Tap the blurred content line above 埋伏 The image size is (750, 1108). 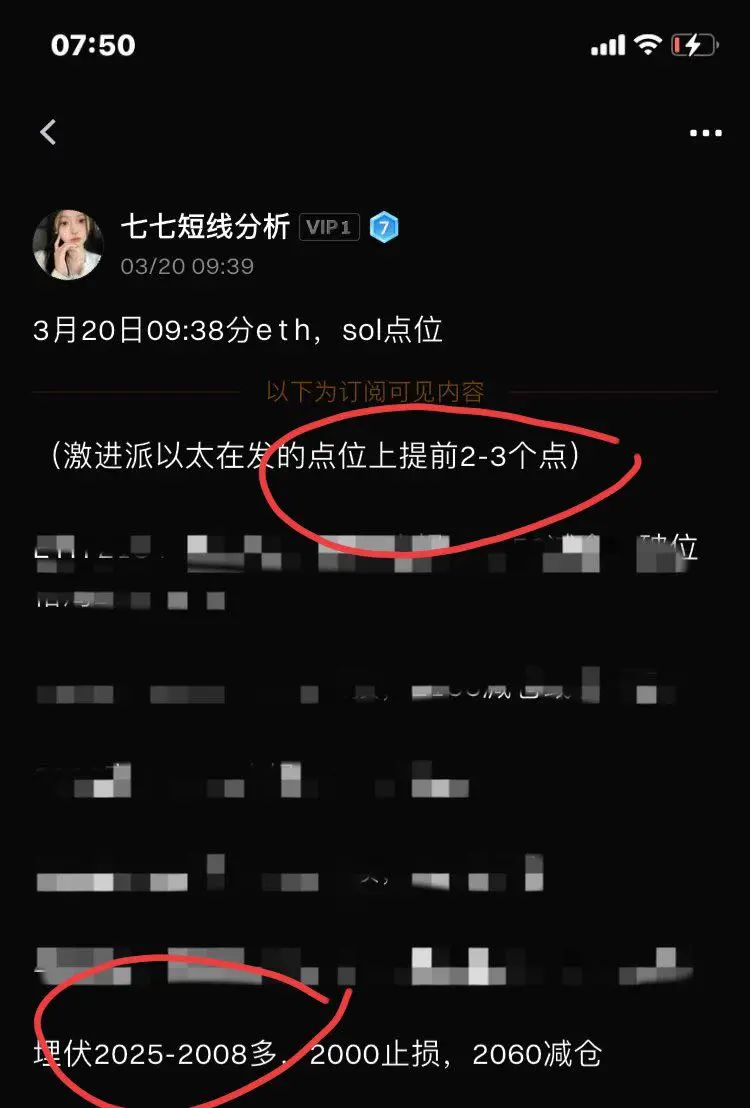[364, 967]
